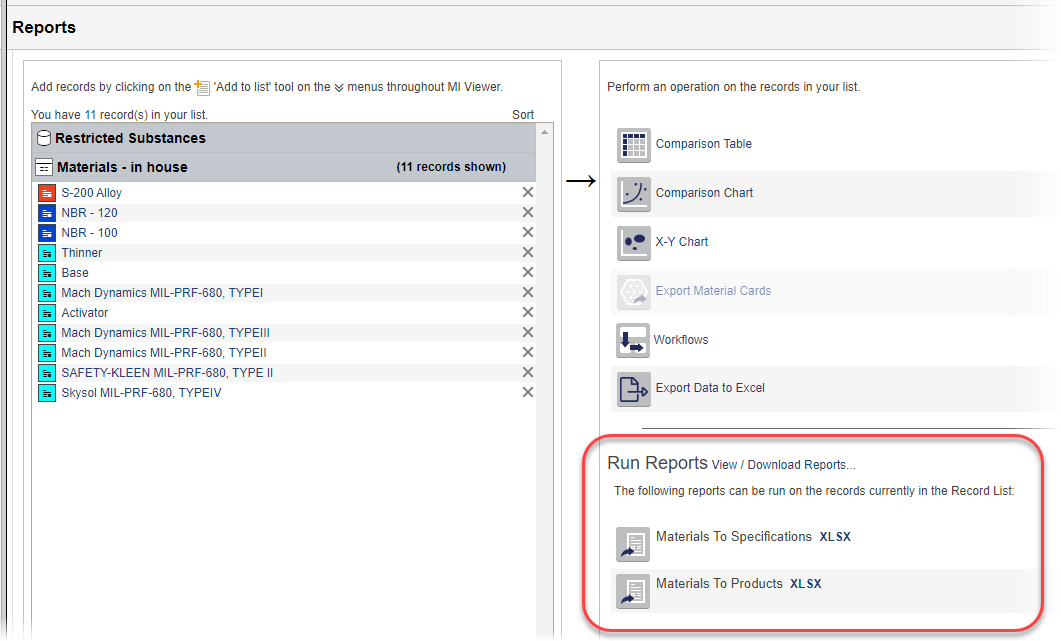Remove Mach Dynamics MIL-PRF-680, TYPEI record
Screen dimensions: 1061x641
[x=528, y=292]
